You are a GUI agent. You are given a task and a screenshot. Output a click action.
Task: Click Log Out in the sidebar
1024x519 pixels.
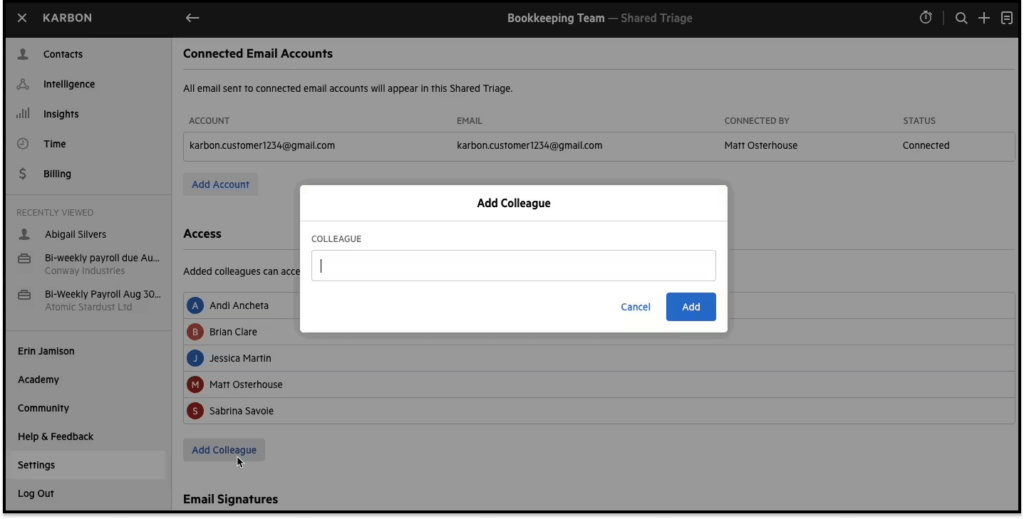36,493
